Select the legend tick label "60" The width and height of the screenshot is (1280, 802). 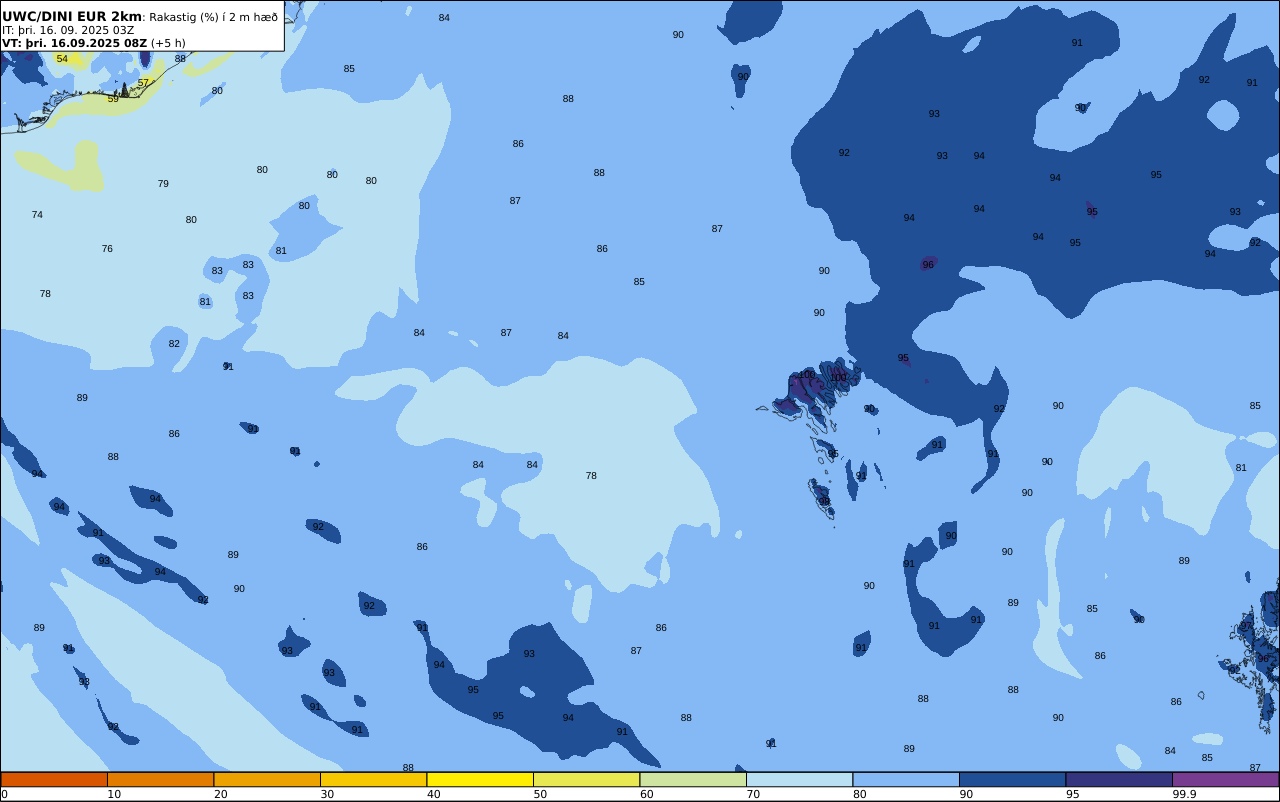(647, 795)
